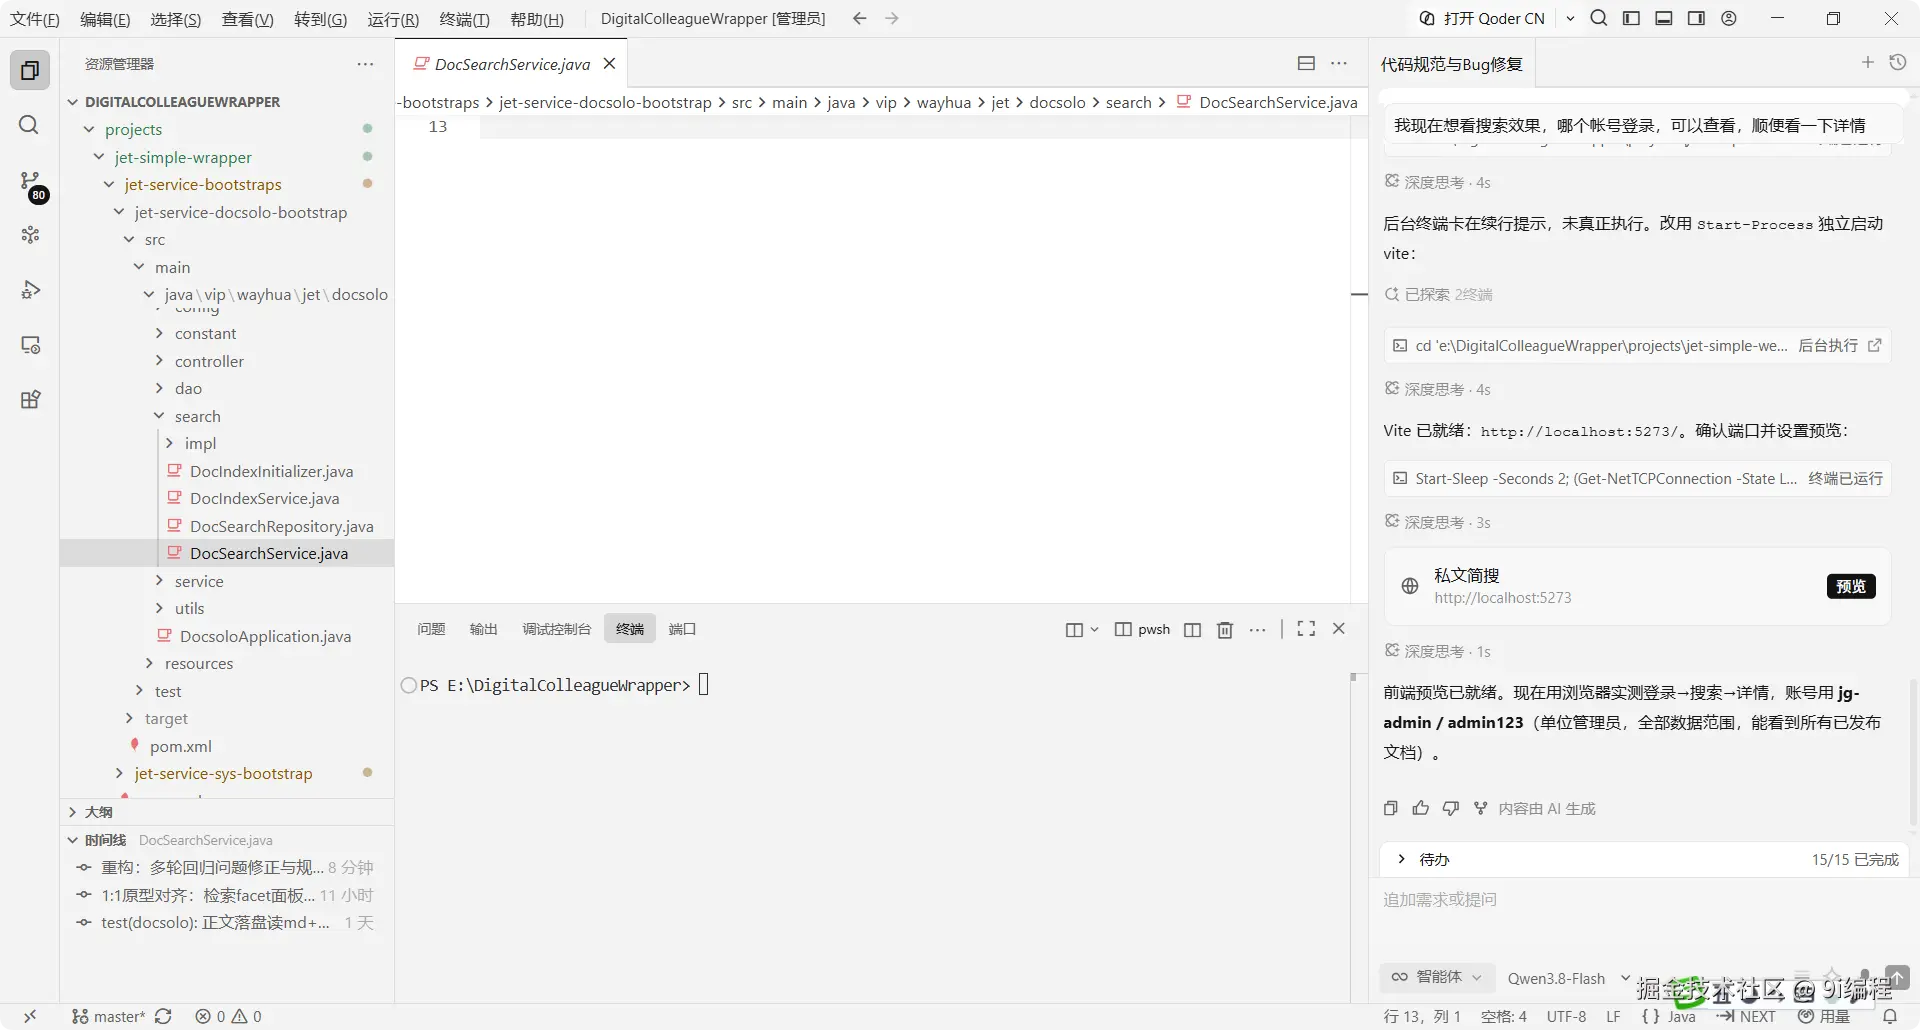1920x1030 pixels.
Task: Open the Explorer view in activity bar
Action: coord(30,70)
